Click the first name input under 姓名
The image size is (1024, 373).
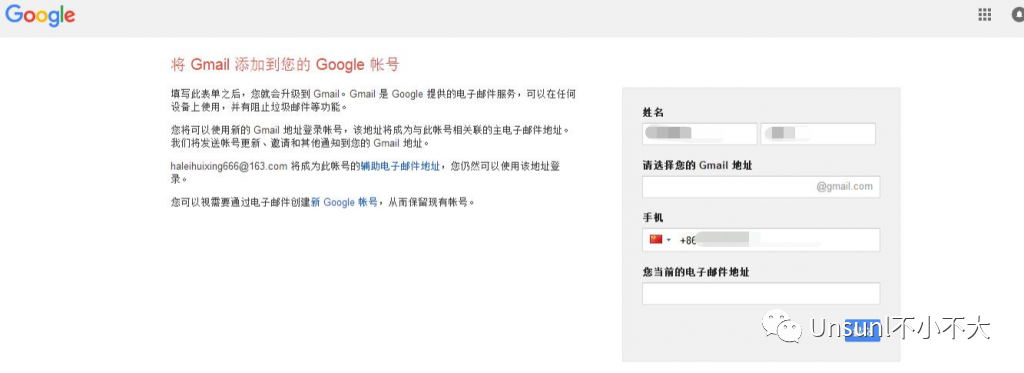[699, 134]
